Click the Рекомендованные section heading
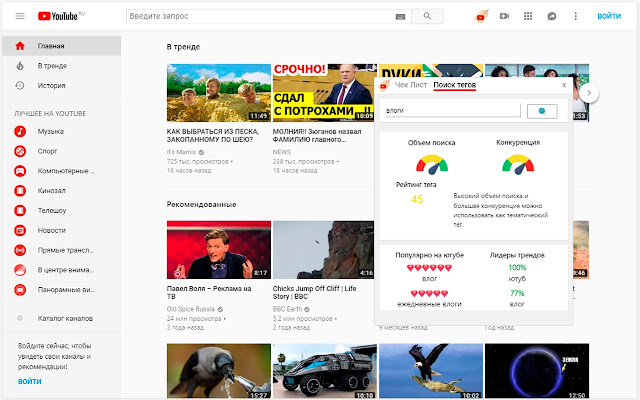 (201, 204)
